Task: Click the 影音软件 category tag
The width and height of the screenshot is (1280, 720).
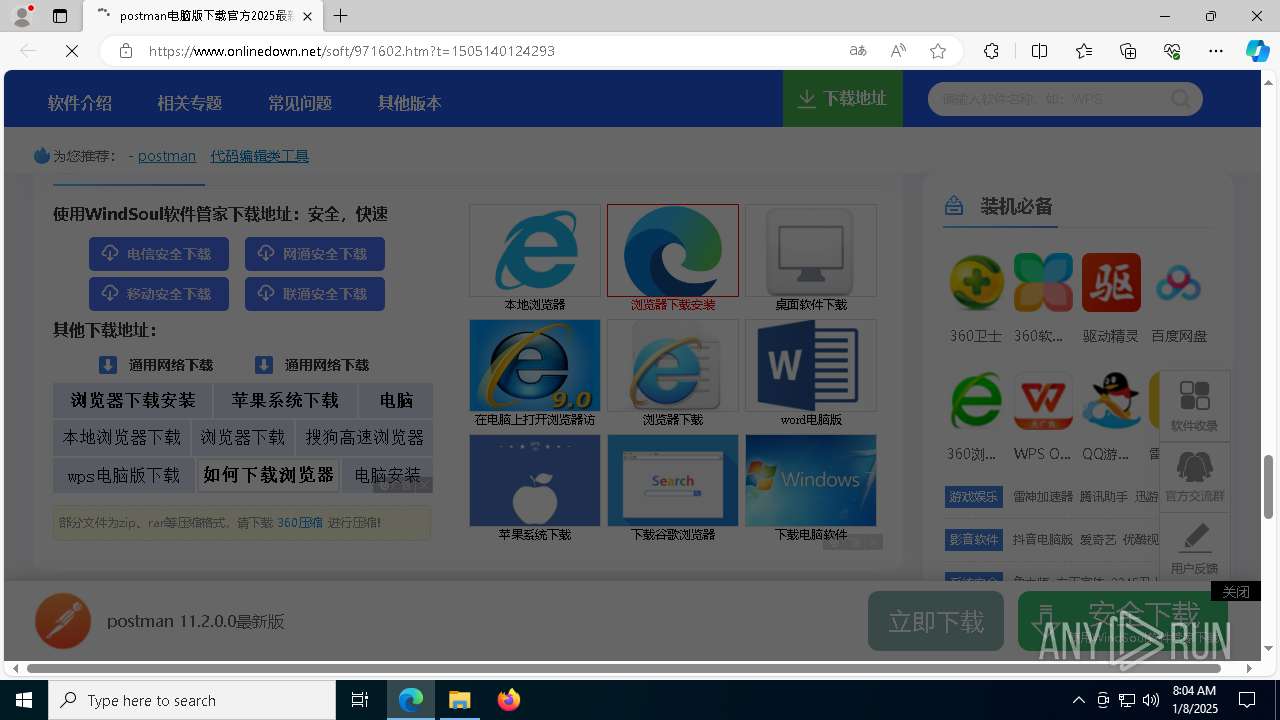Action: click(x=974, y=540)
